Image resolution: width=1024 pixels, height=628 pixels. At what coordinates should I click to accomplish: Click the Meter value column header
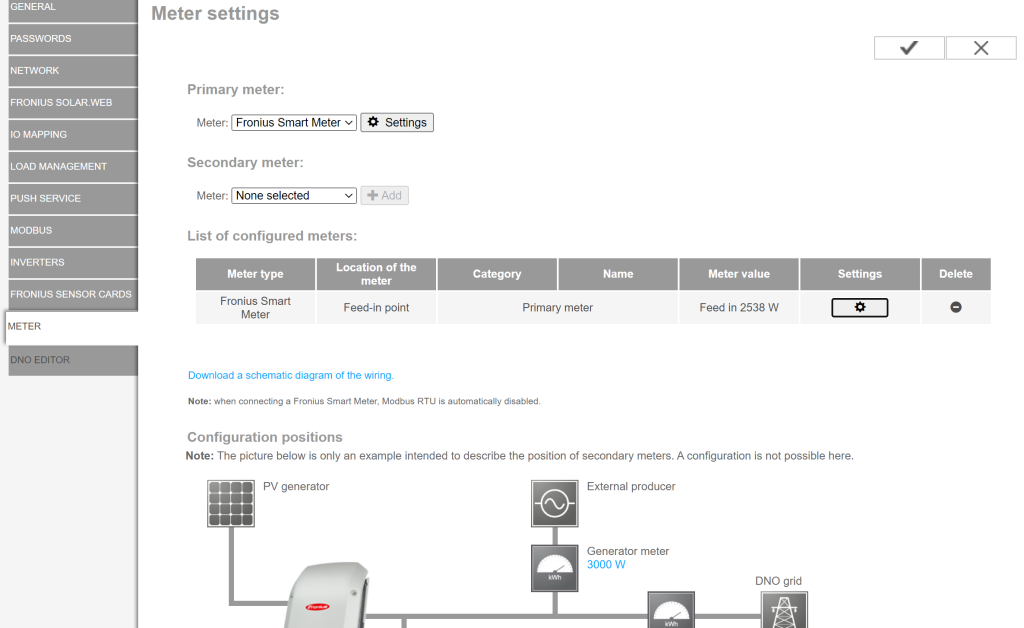[739, 274]
